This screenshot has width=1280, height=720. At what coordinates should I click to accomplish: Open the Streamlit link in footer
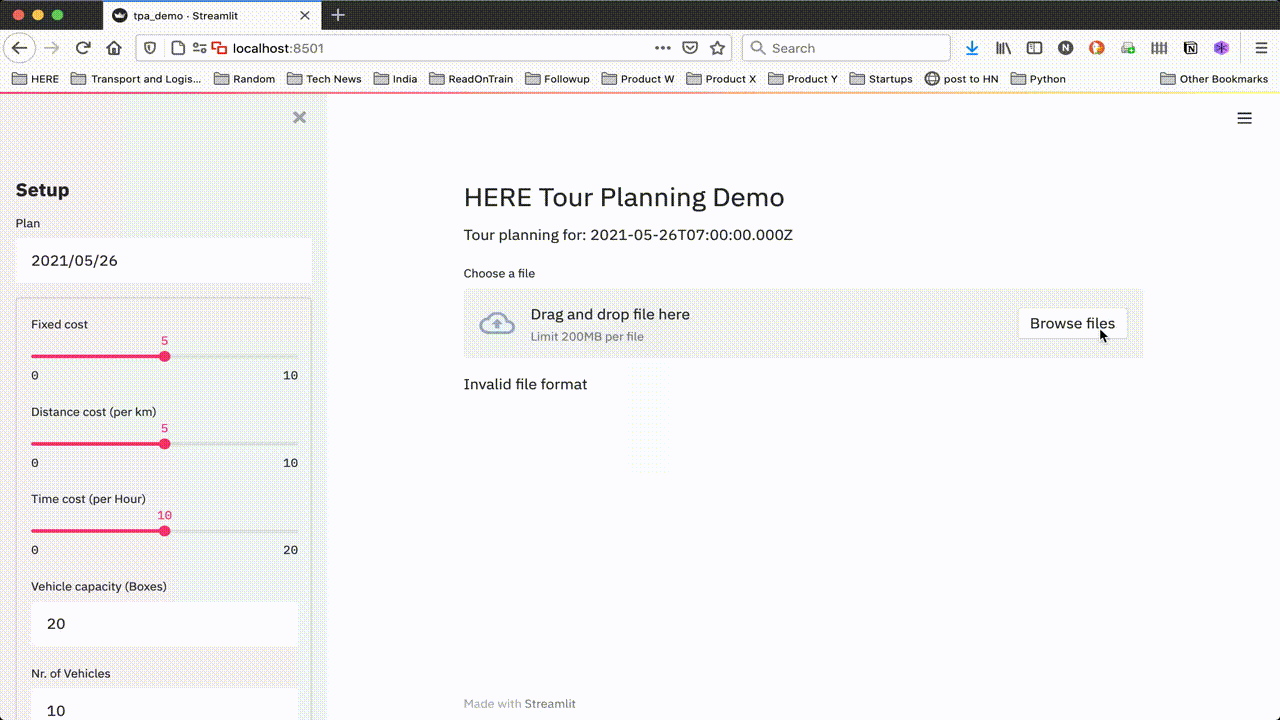coord(550,704)
